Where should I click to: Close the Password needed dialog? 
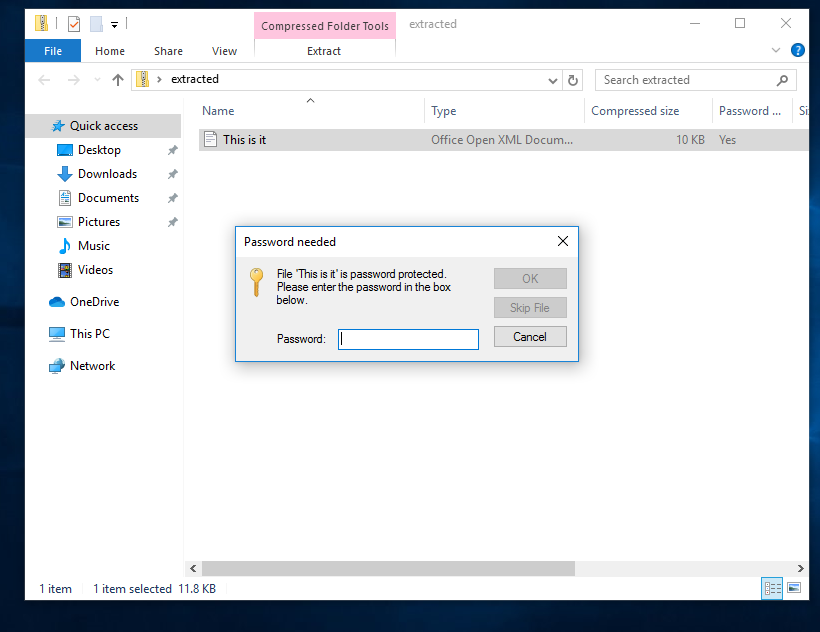coord(562,241)
